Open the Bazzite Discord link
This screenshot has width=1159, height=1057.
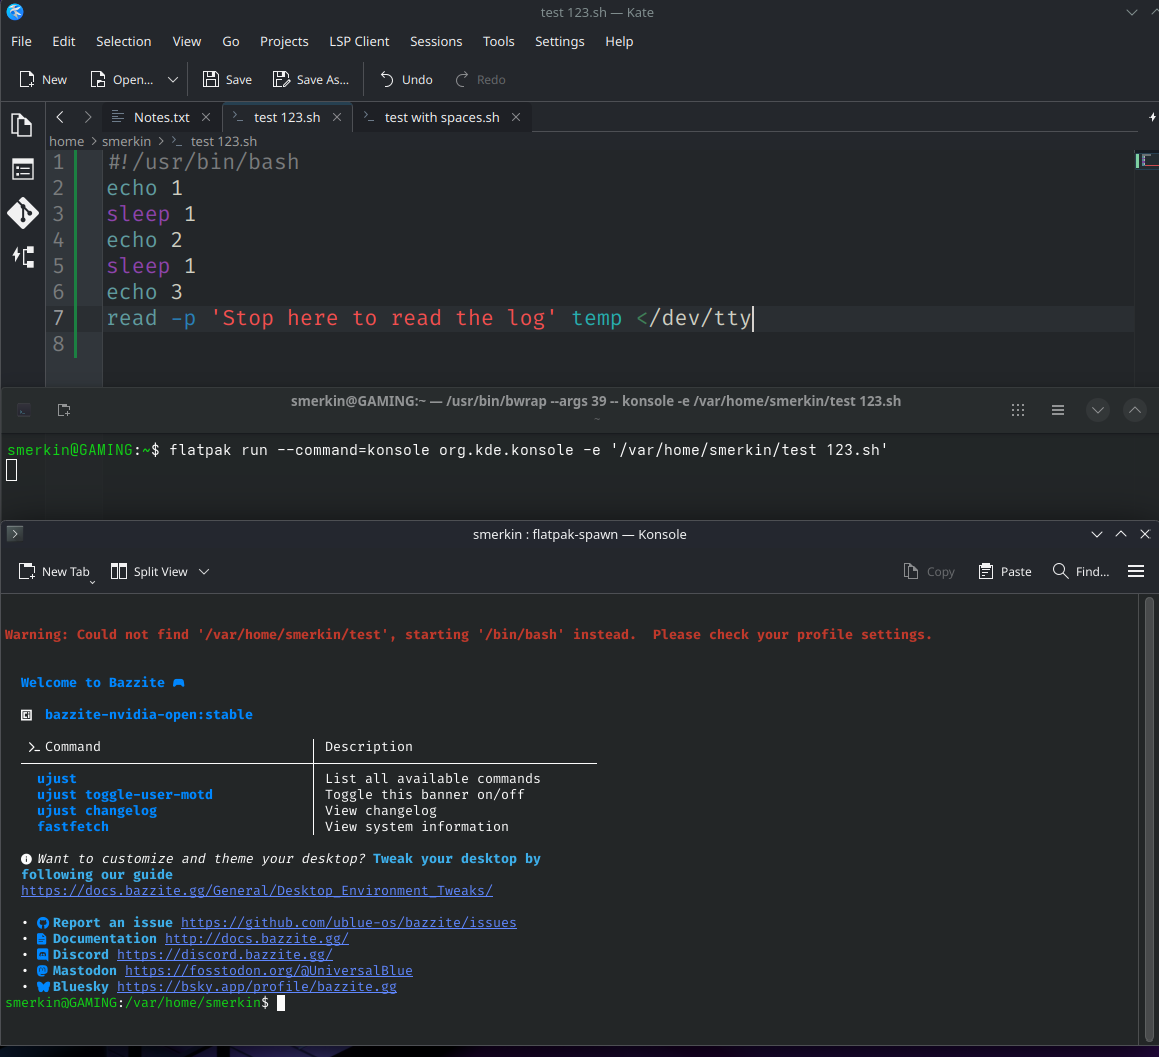(x=224, y=954)
